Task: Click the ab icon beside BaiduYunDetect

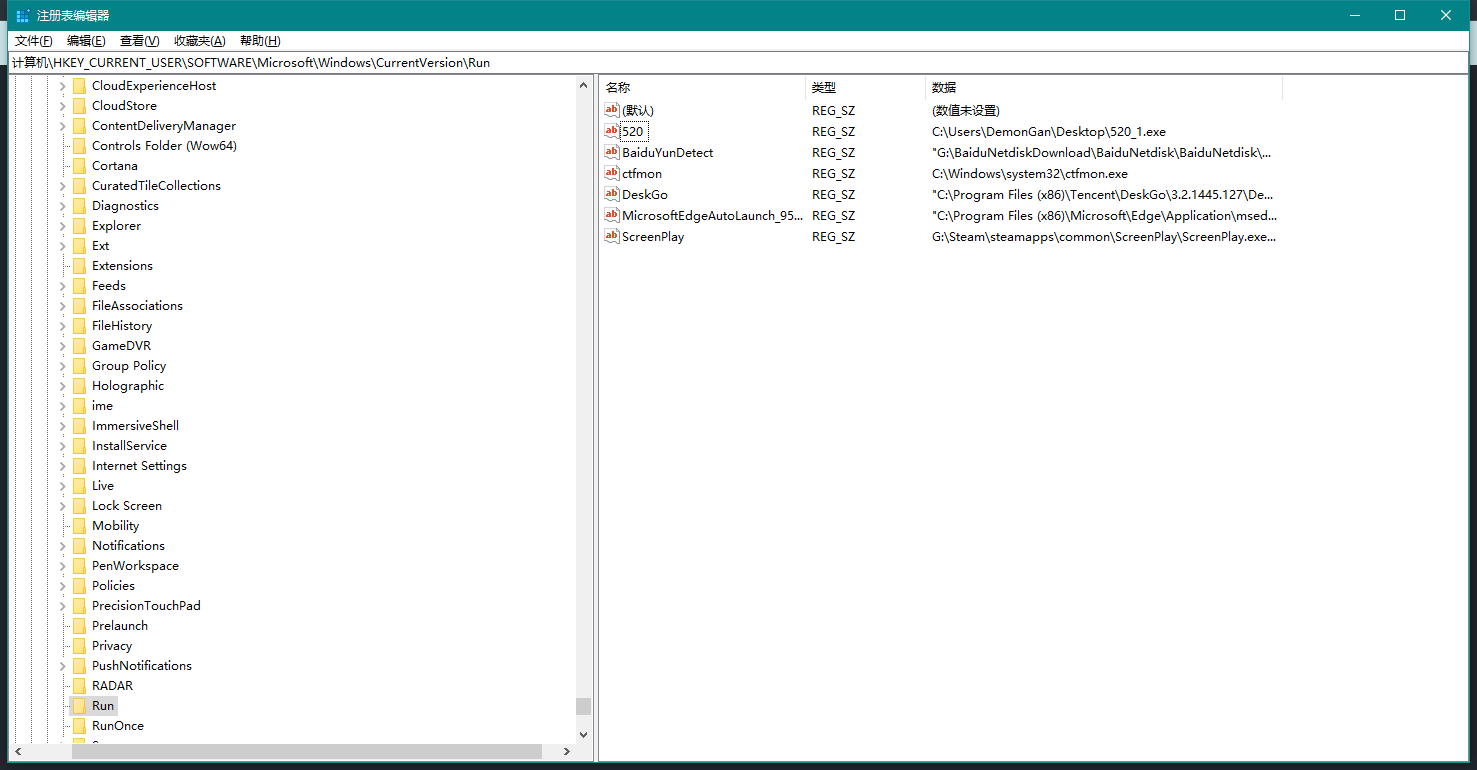Action: pyautogui.click(x=612, y=152)
